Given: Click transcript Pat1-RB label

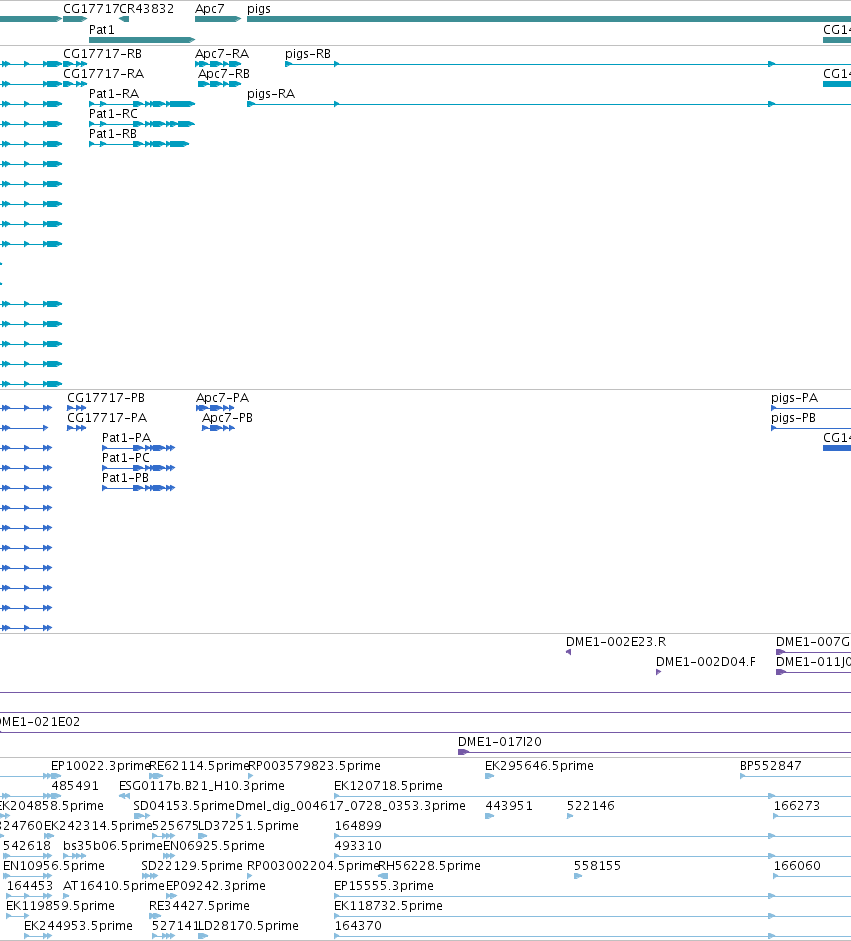Looking at the screenshot, I should 113,134.
